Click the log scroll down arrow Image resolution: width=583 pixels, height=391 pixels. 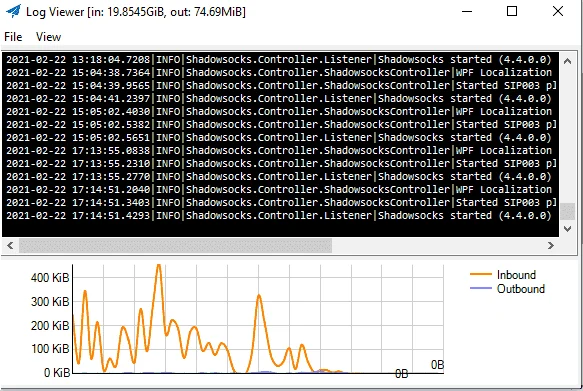567,229
